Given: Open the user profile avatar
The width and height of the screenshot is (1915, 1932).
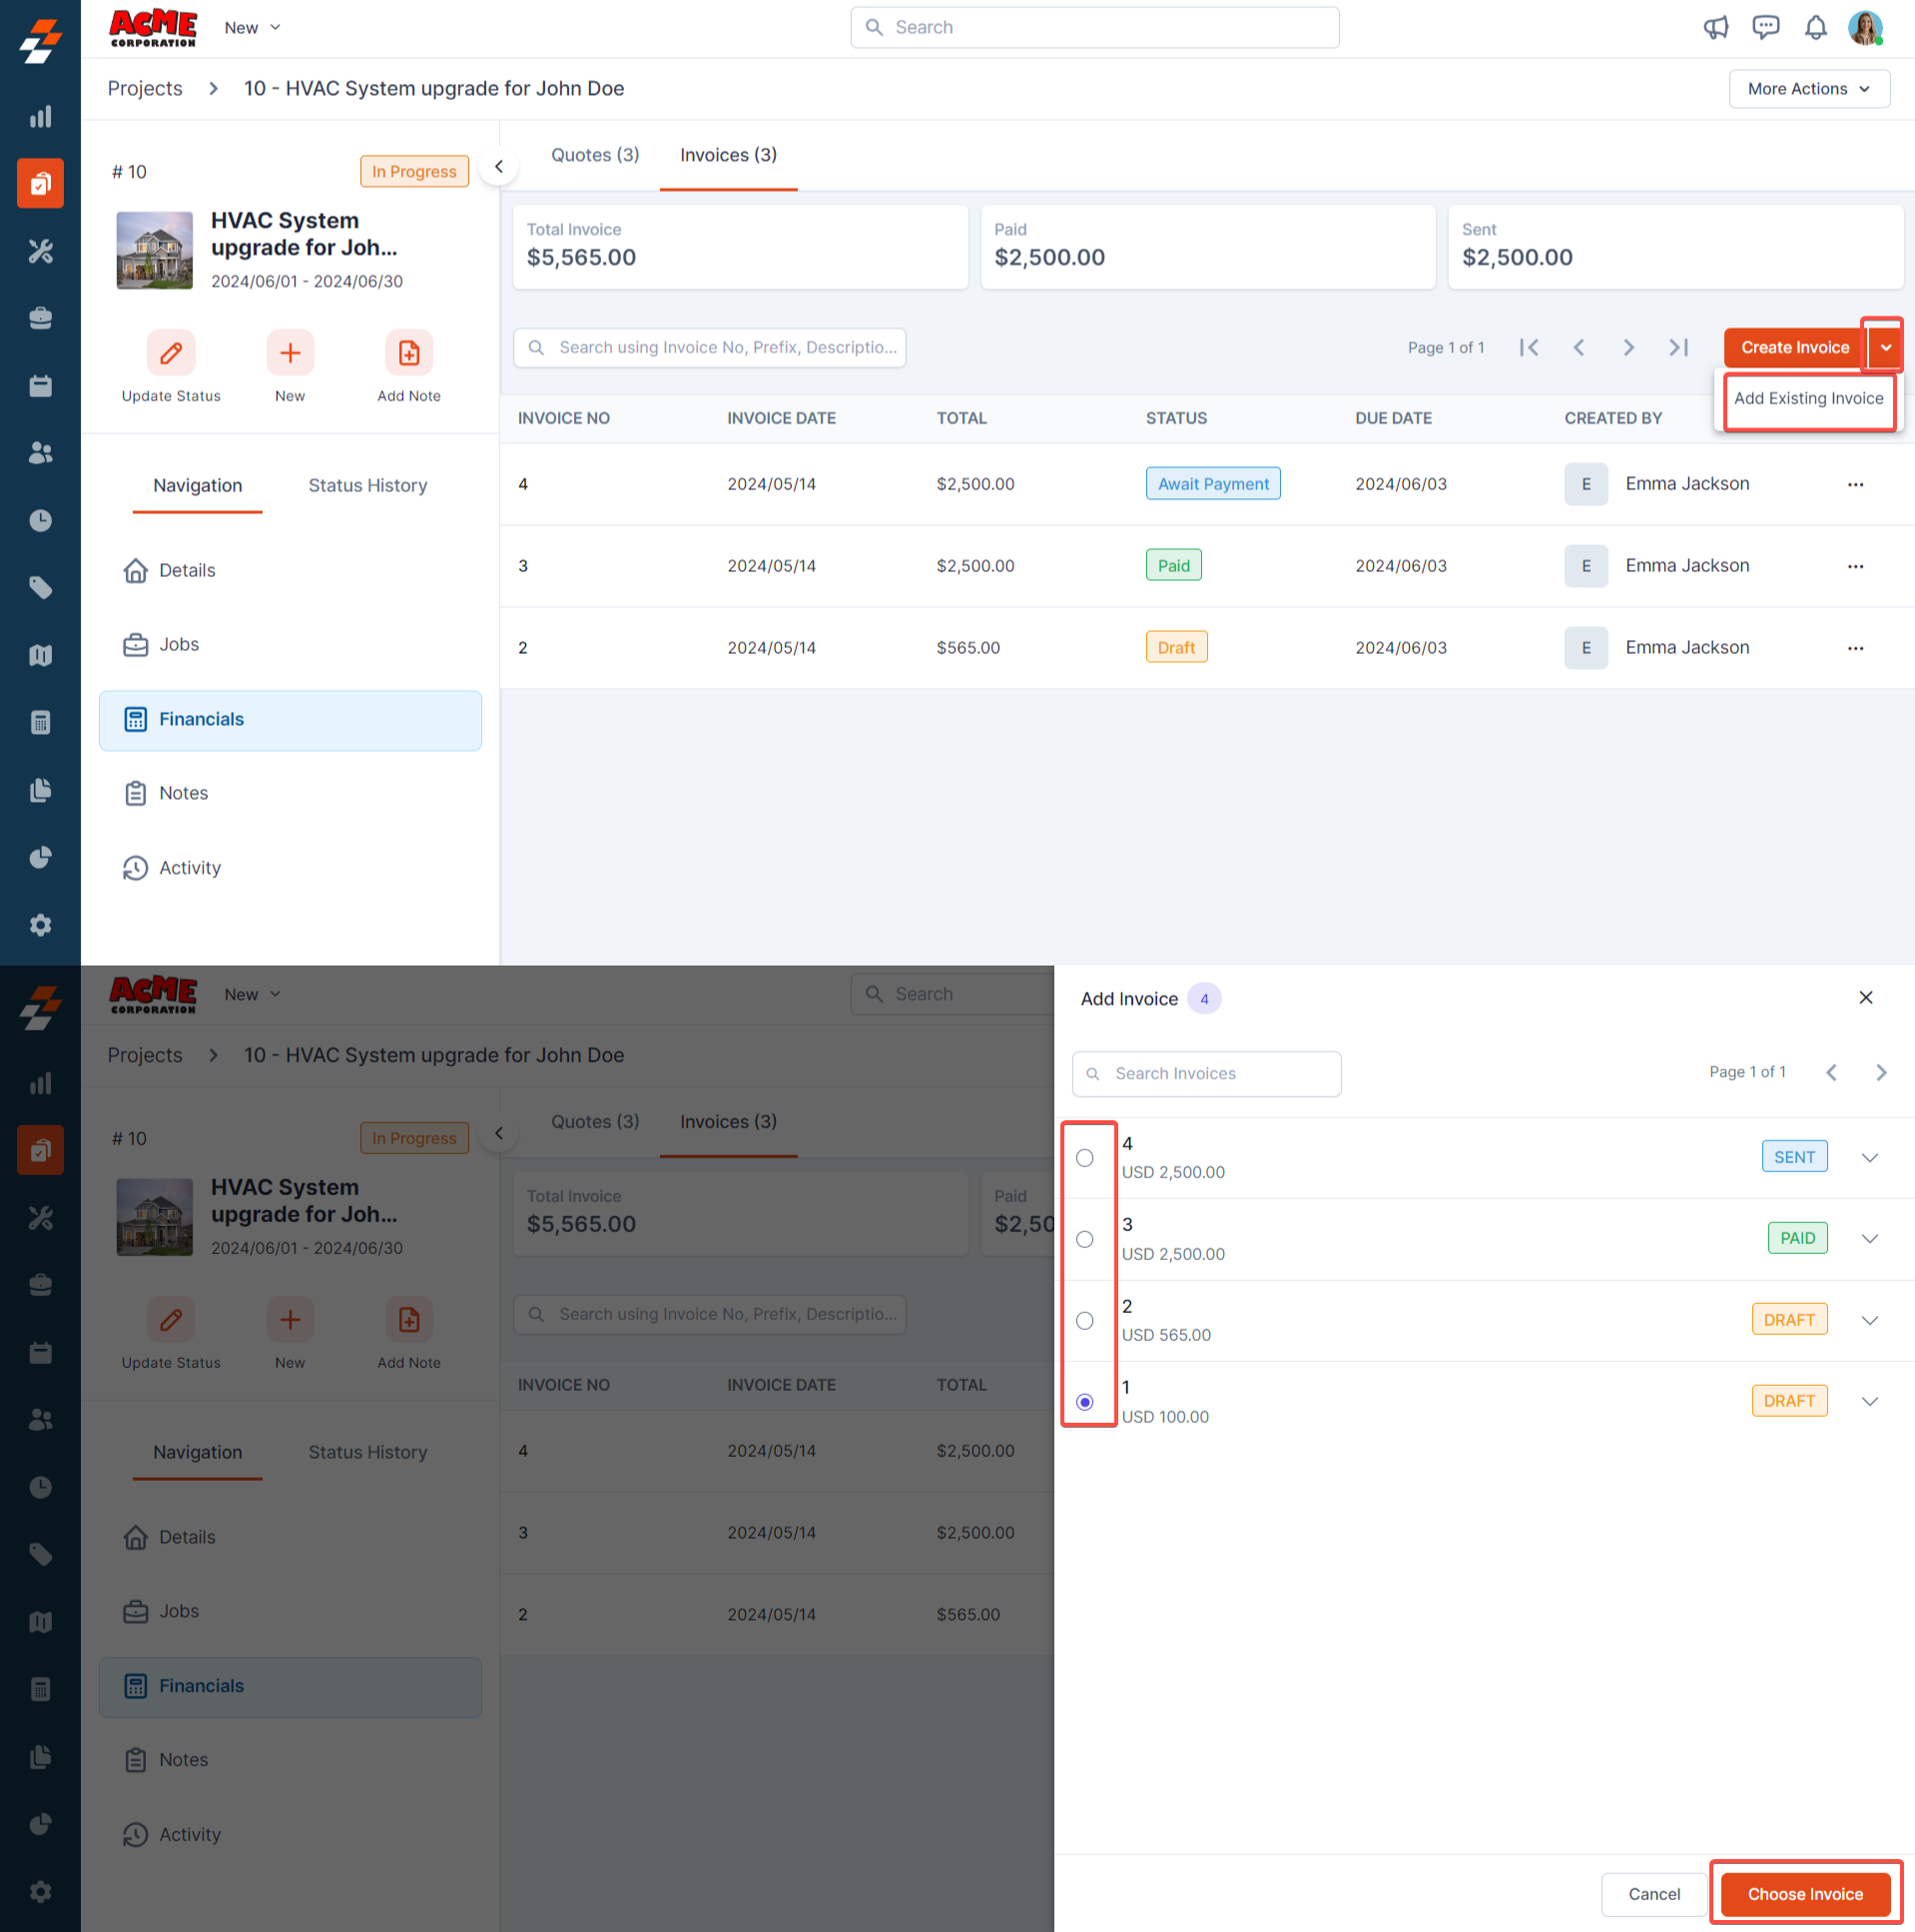Looking at the screenshot, I should [x=1866, y=28].
